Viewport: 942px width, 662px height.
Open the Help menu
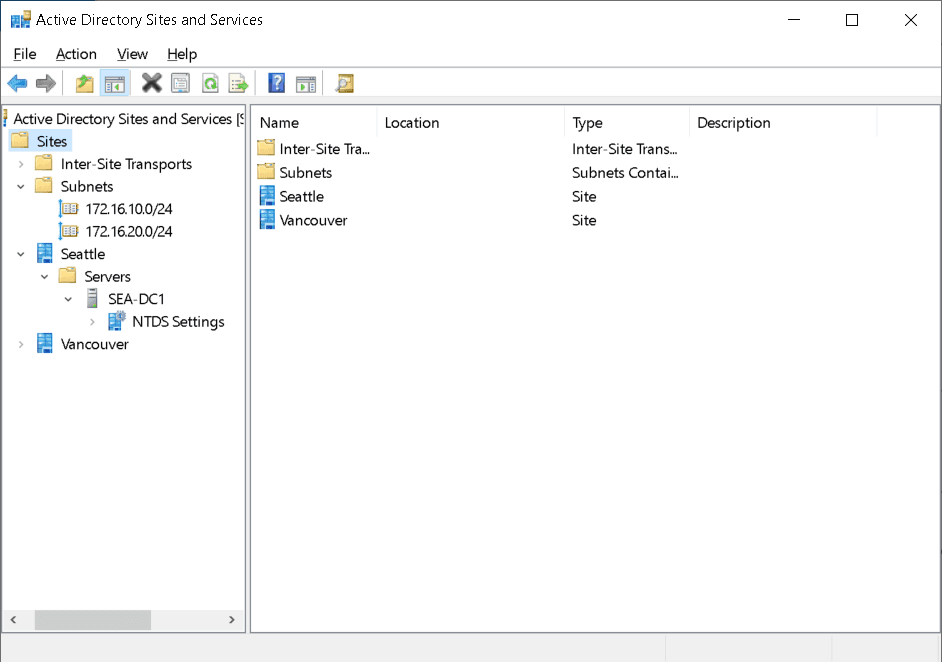[182, 54]
